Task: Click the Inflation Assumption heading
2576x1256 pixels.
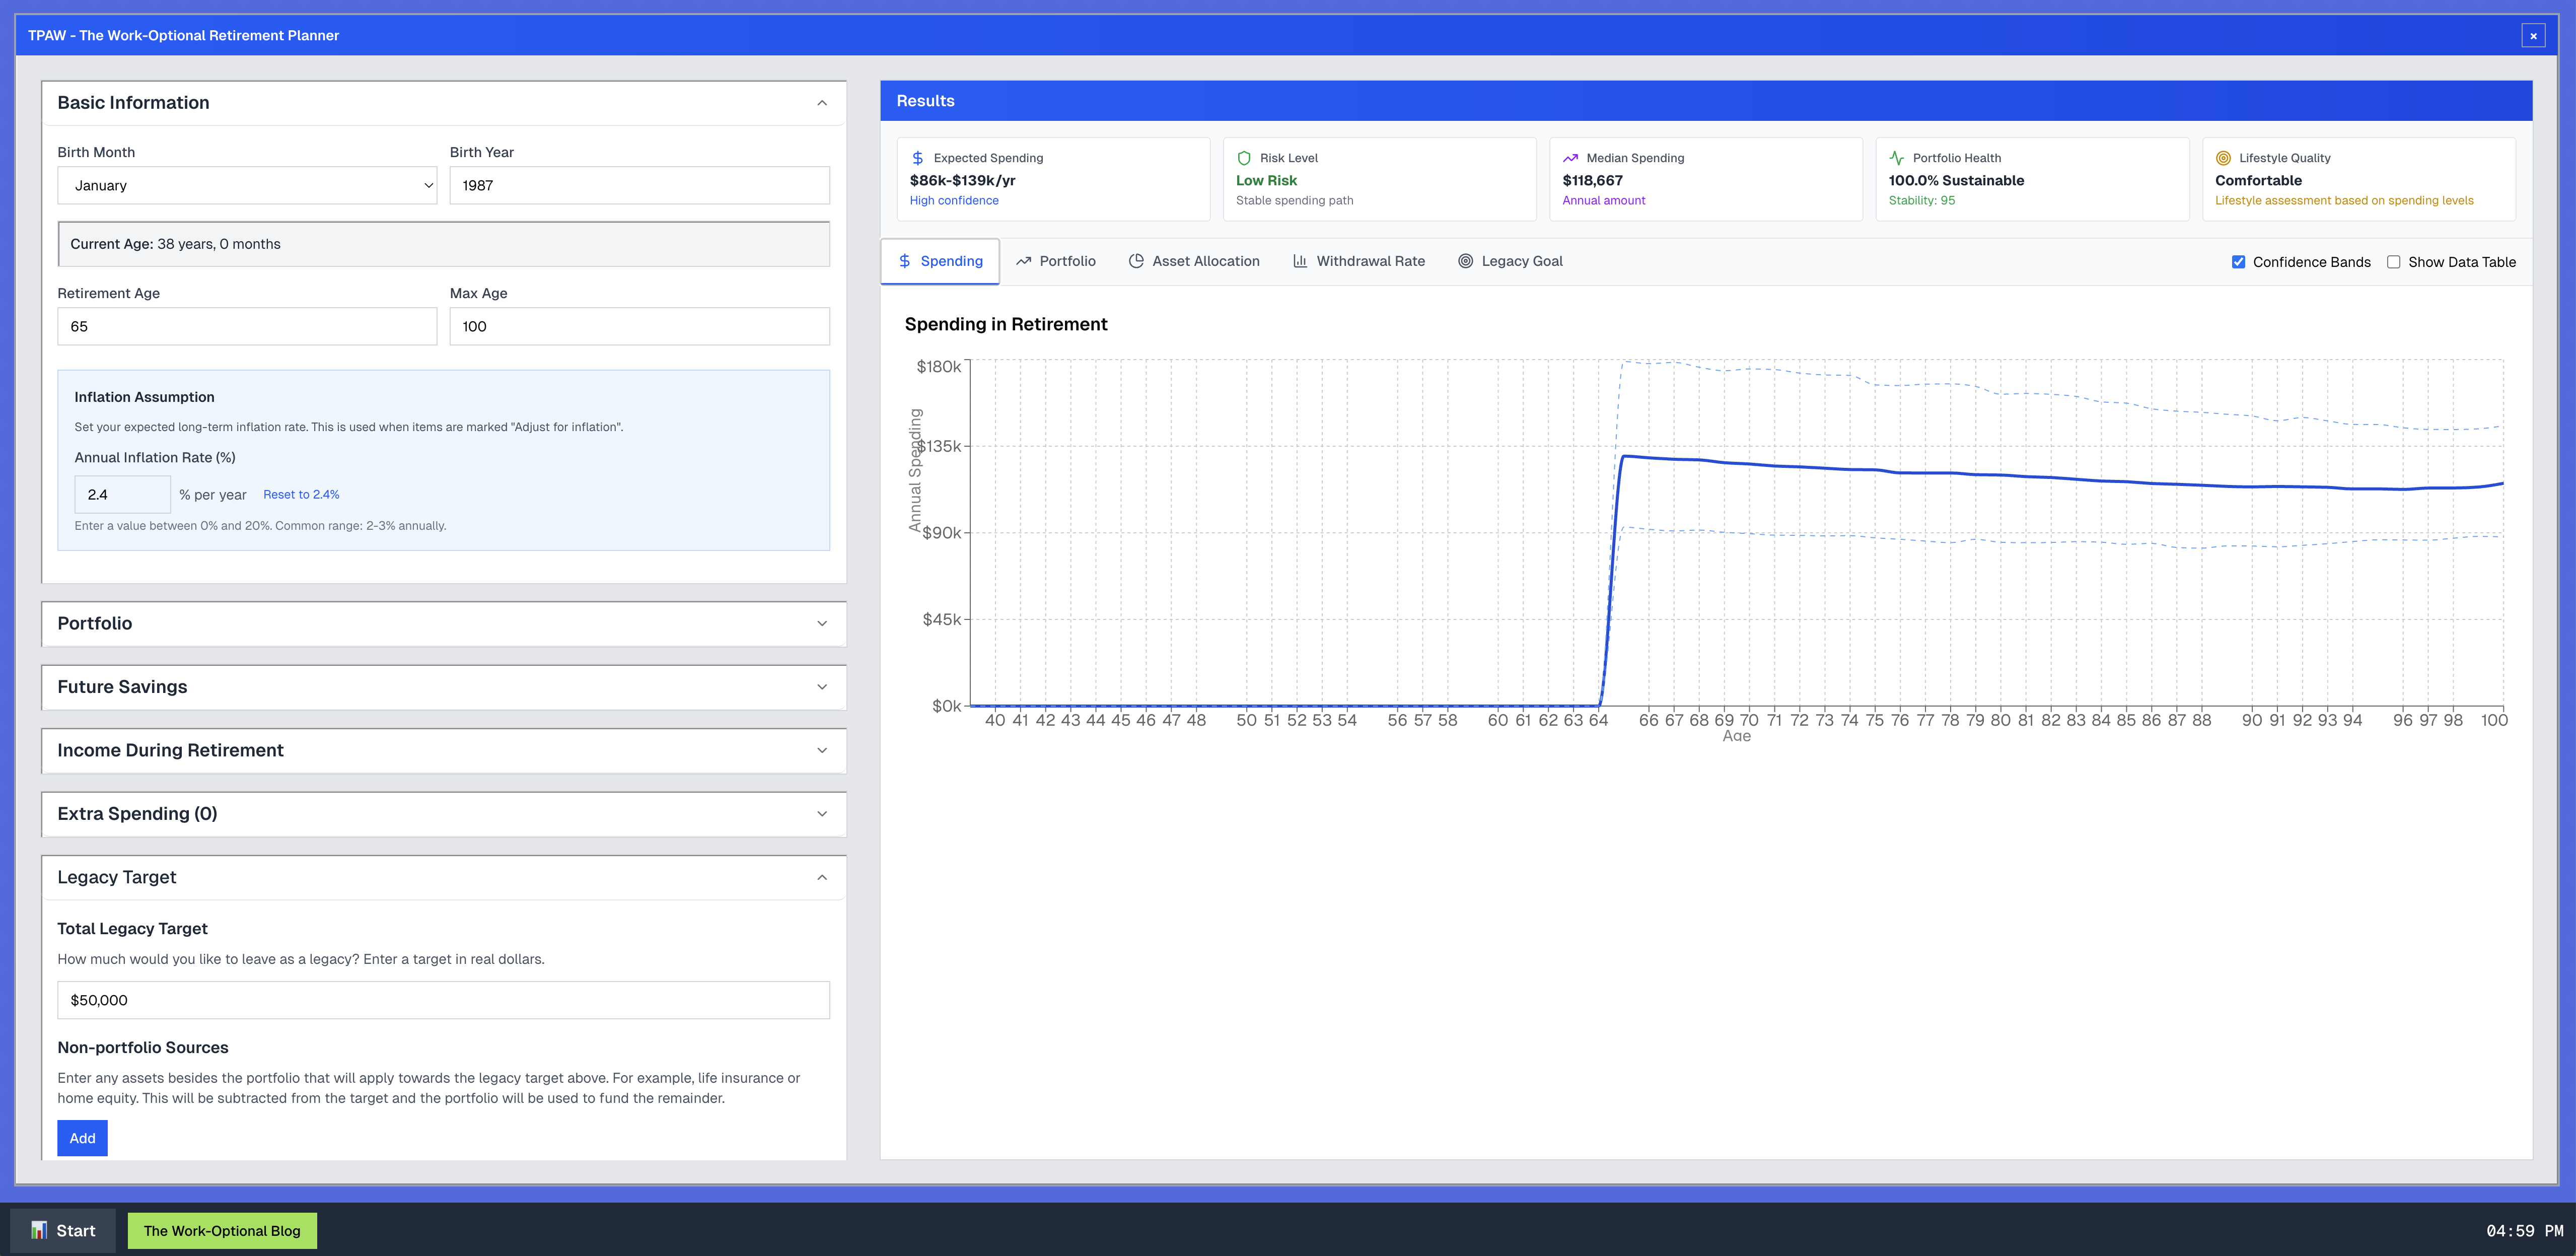Action: click(144, 397)
